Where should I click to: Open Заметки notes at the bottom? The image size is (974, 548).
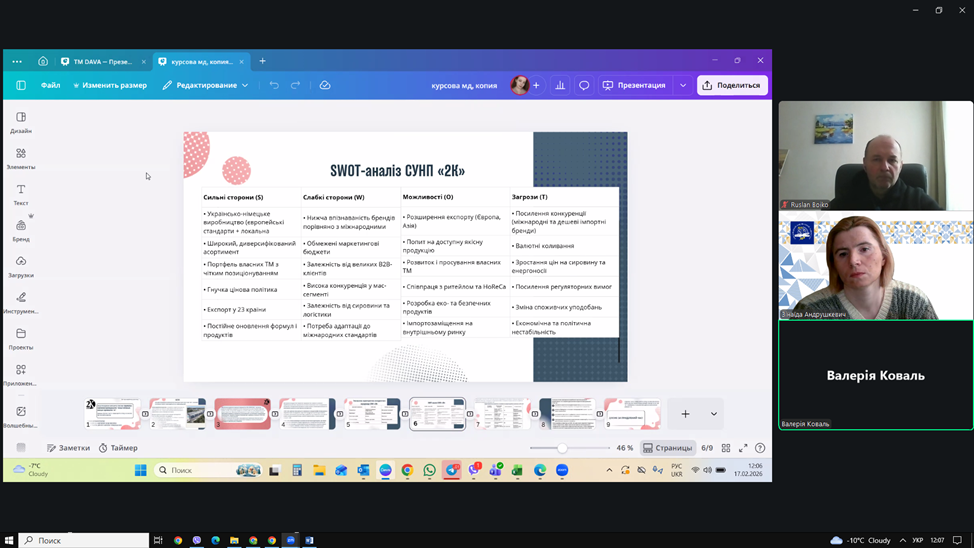click(68, 448)
